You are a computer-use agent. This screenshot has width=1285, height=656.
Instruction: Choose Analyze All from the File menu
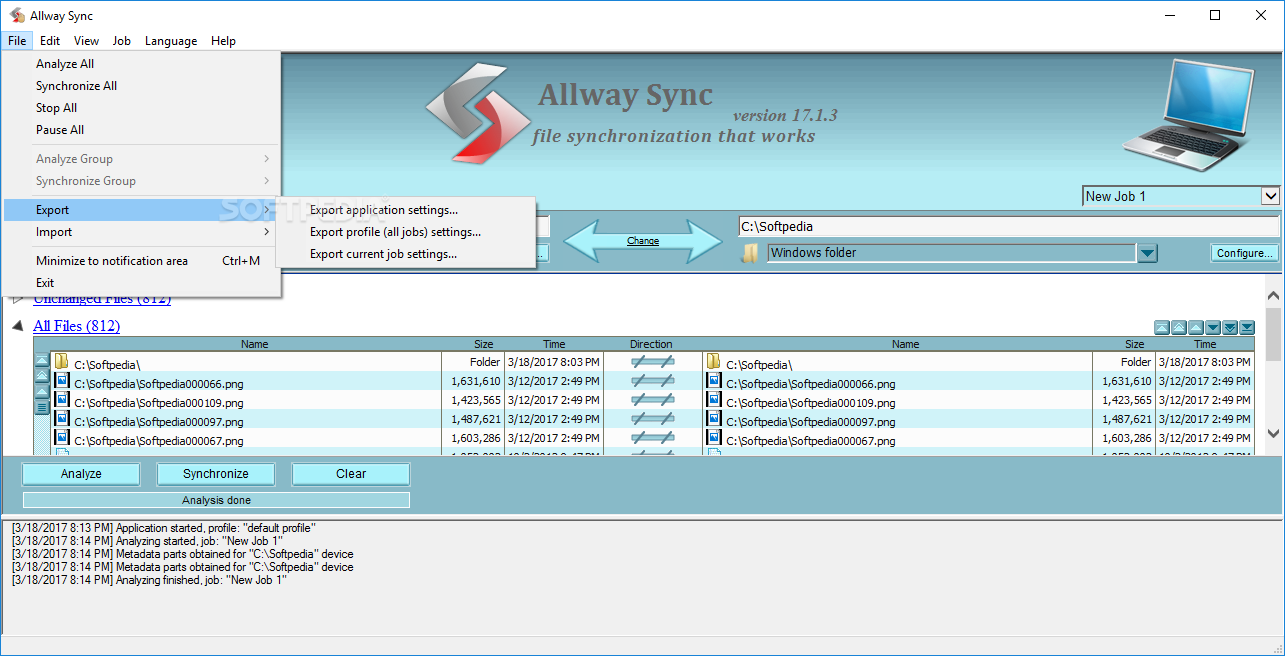(x=141, y=64)
